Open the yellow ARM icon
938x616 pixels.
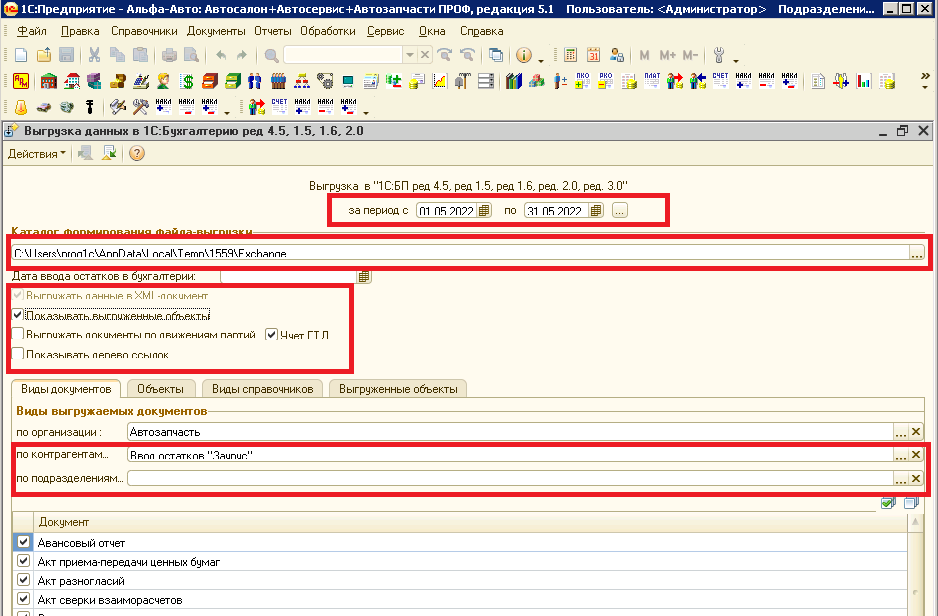click(21, 81)
